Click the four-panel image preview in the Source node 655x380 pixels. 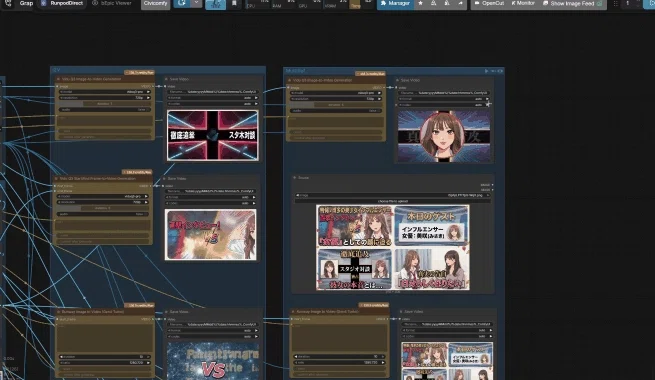click(x=393, y=247)
